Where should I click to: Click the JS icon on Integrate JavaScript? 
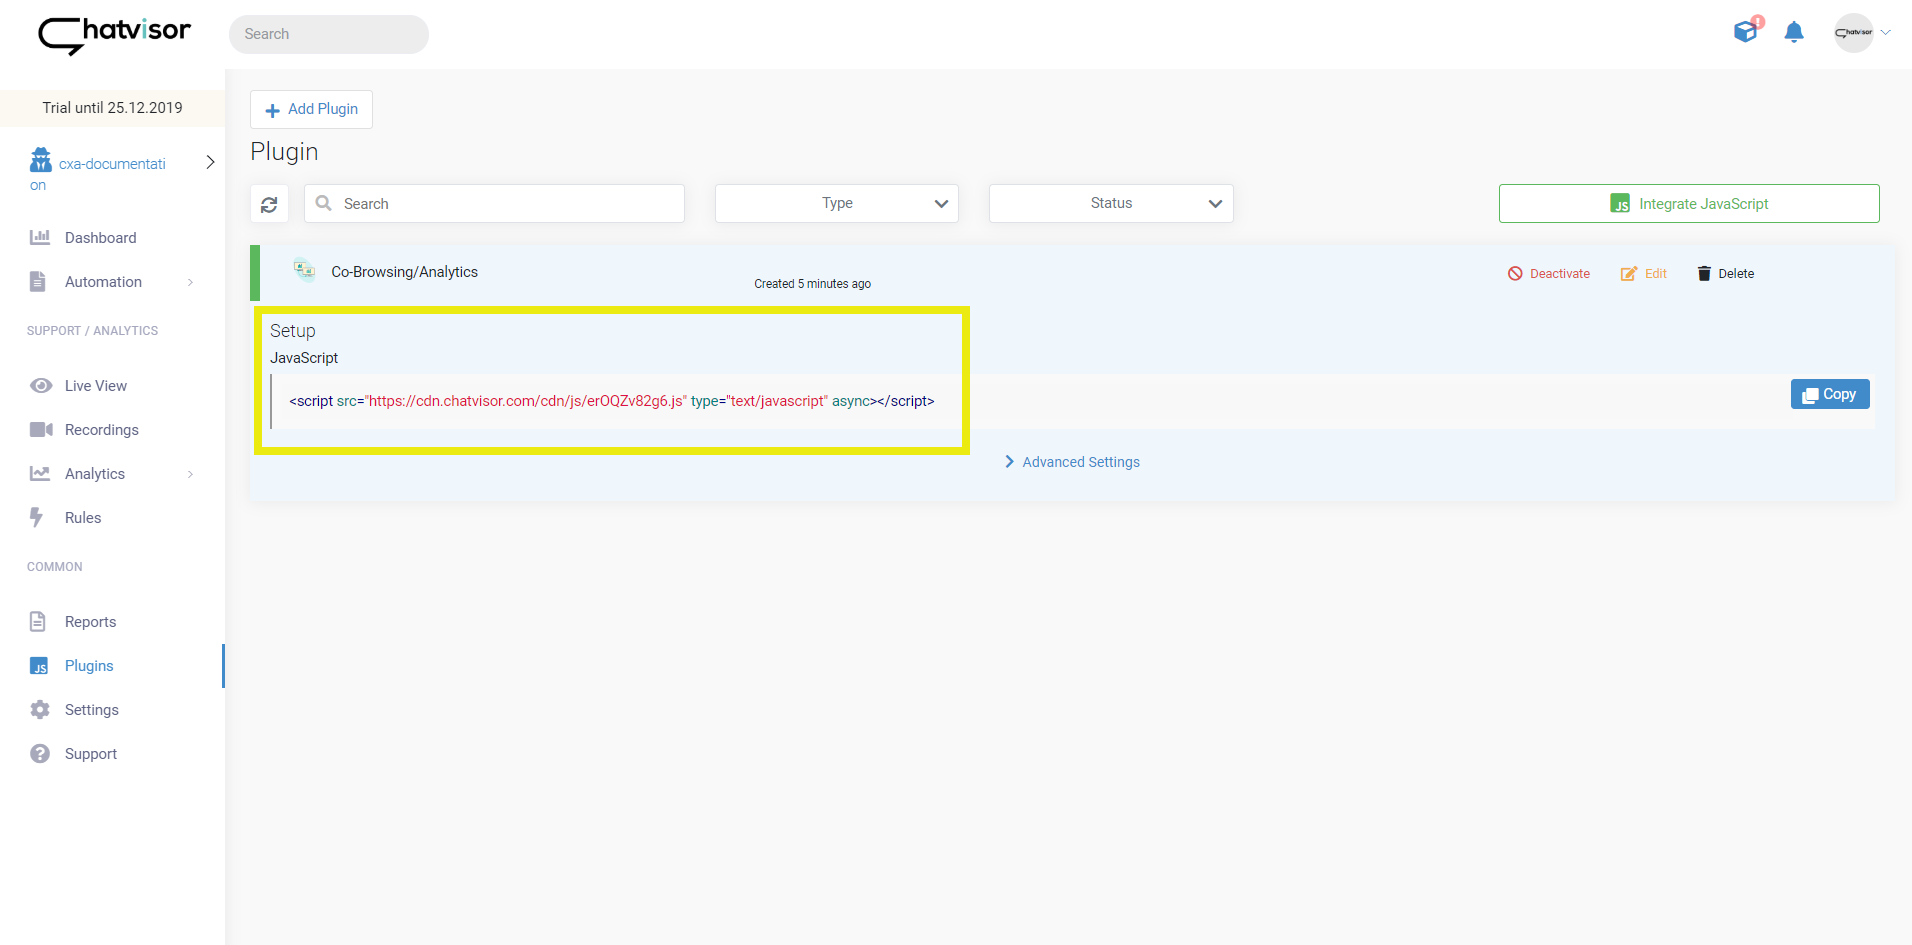tap(1620, 204)
